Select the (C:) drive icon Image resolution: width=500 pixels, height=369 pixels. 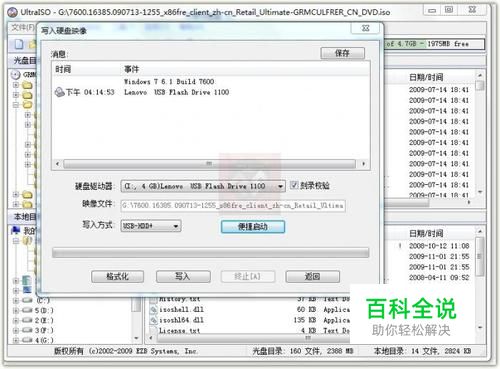point(27,300)
